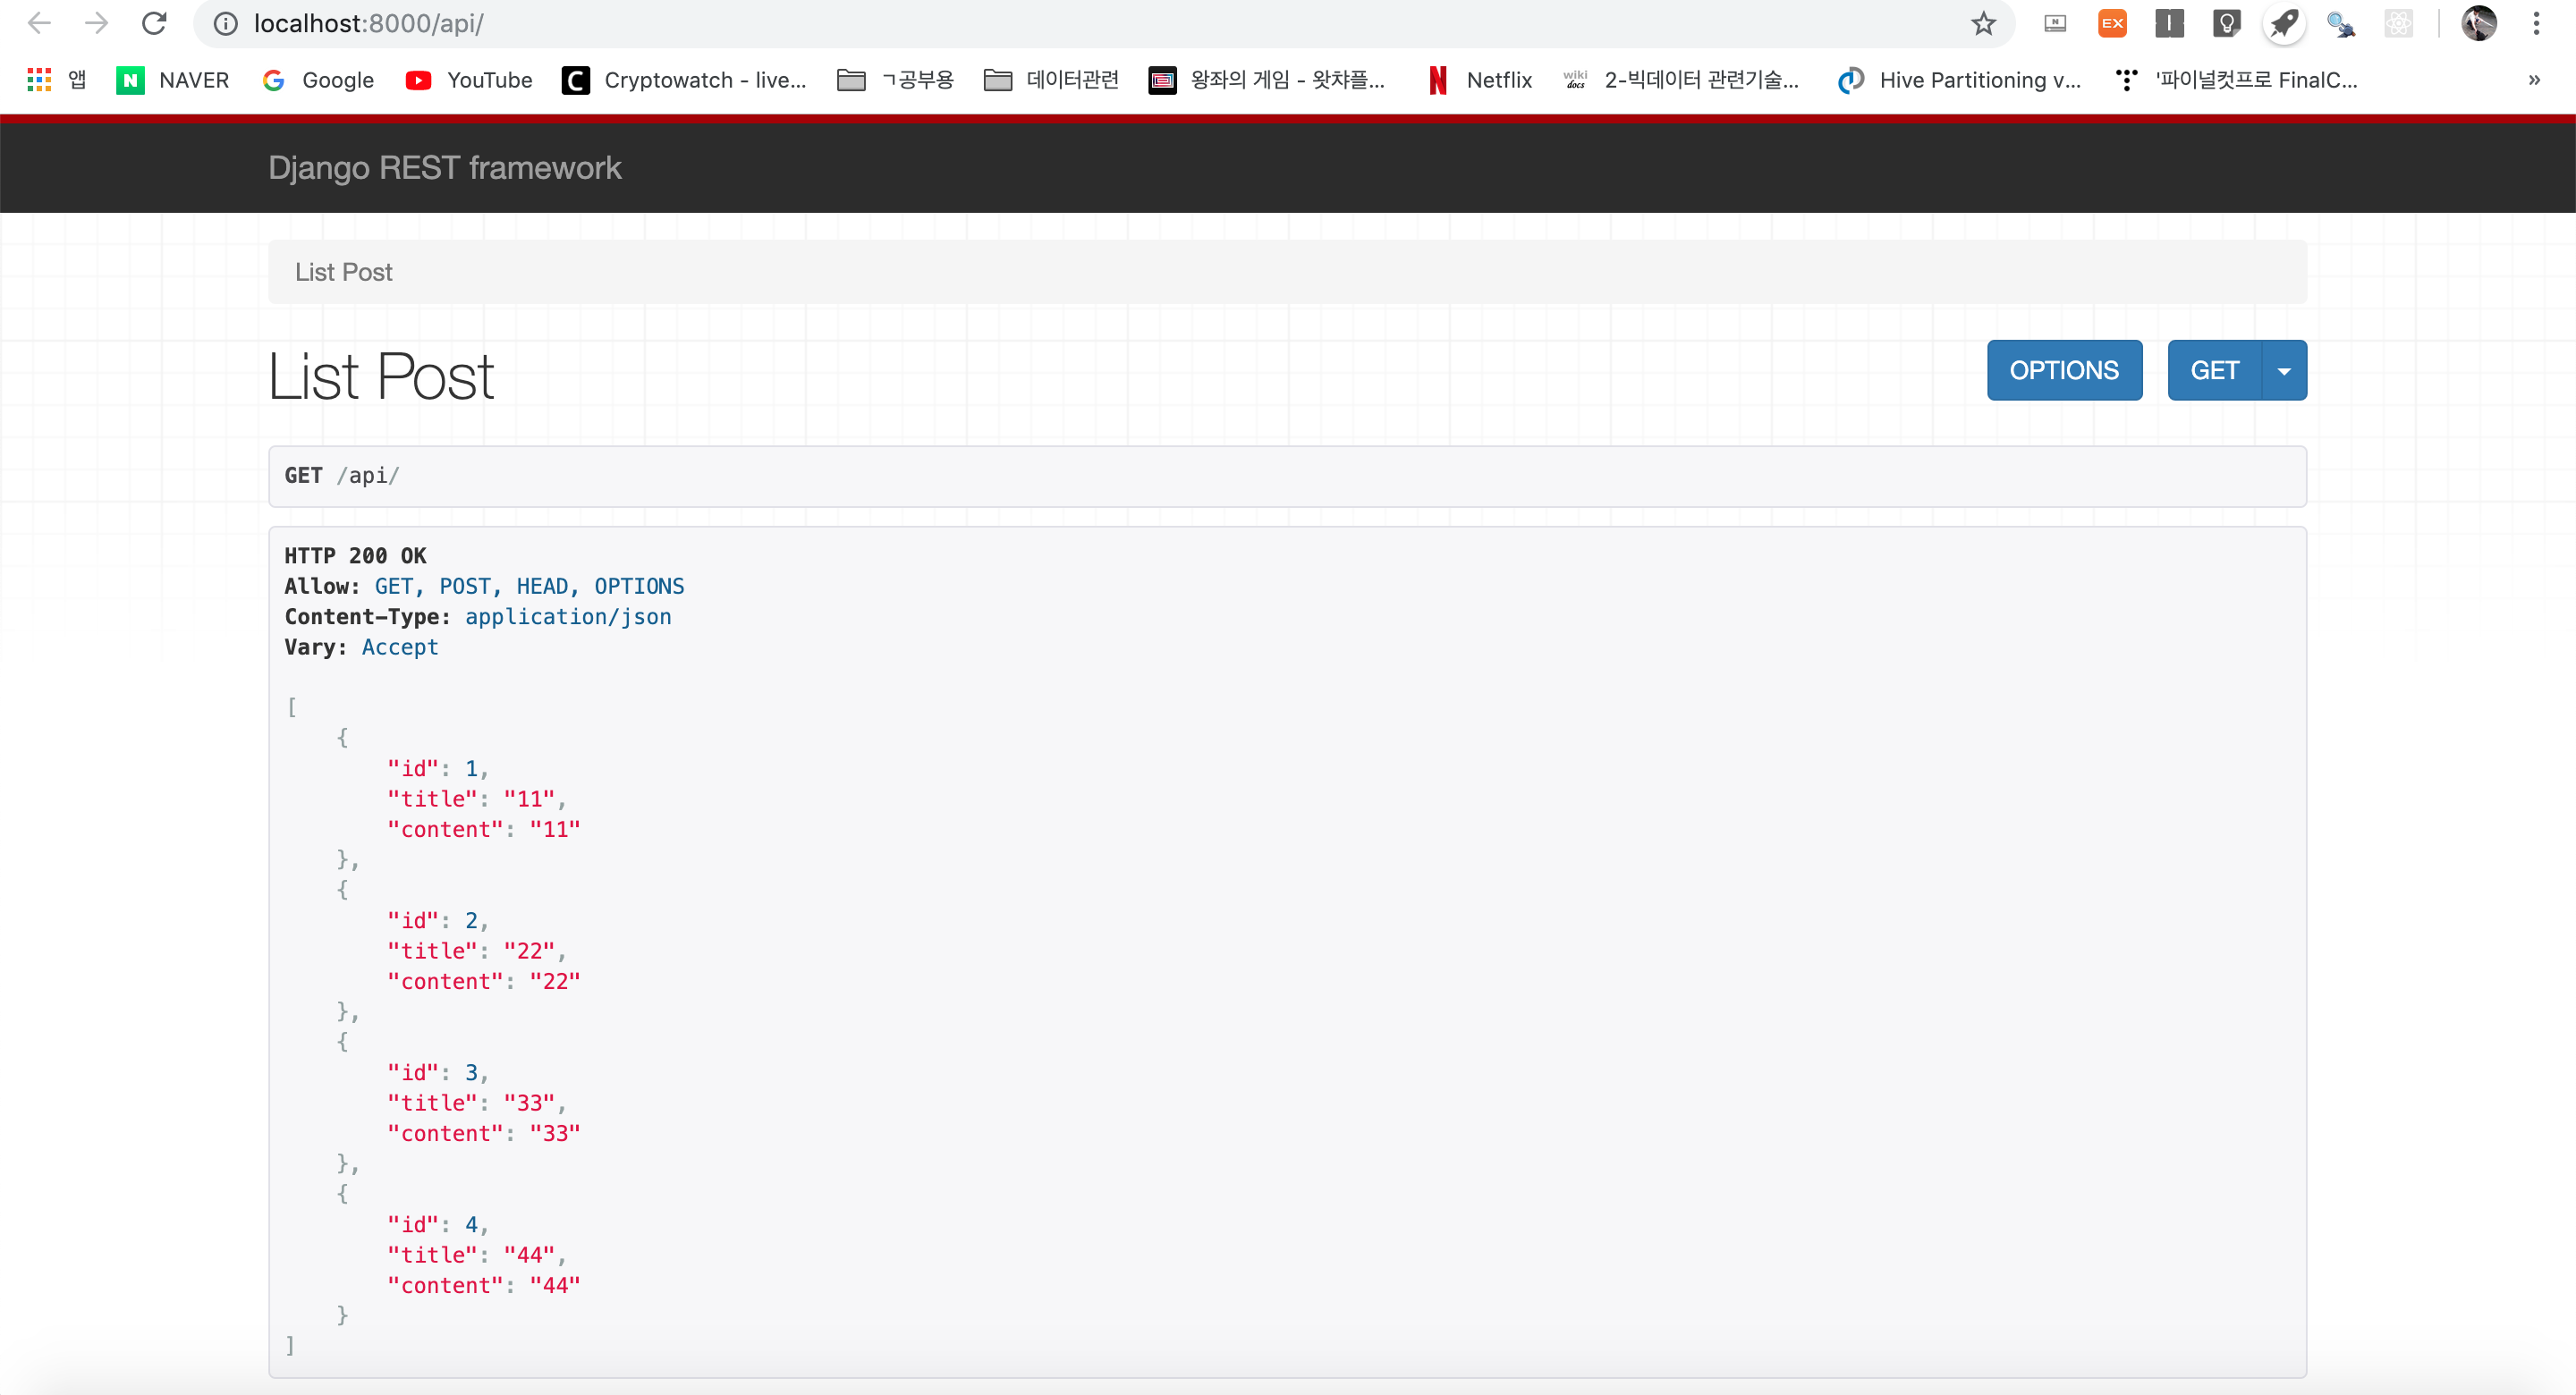Click the Django REST framework header link
This screenshot has width=2576, height=1395.
tap(445, 167)
